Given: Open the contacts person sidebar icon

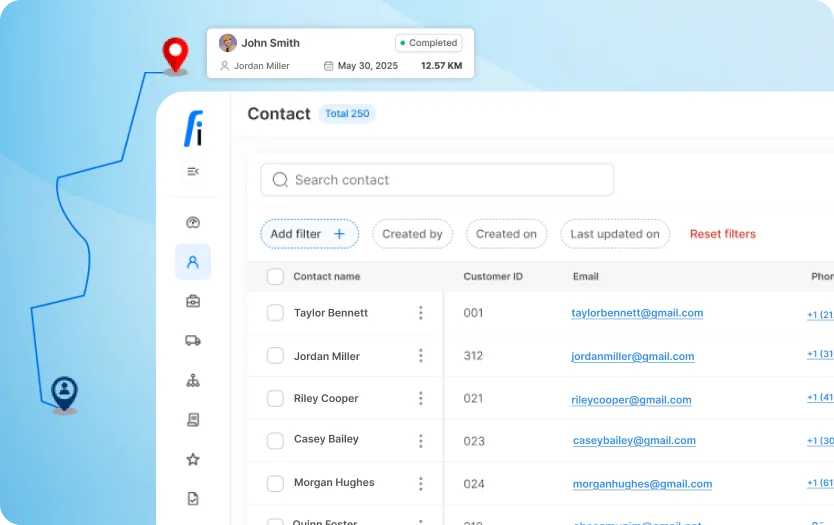Looking at the screenshot, I should coord(193,262).
